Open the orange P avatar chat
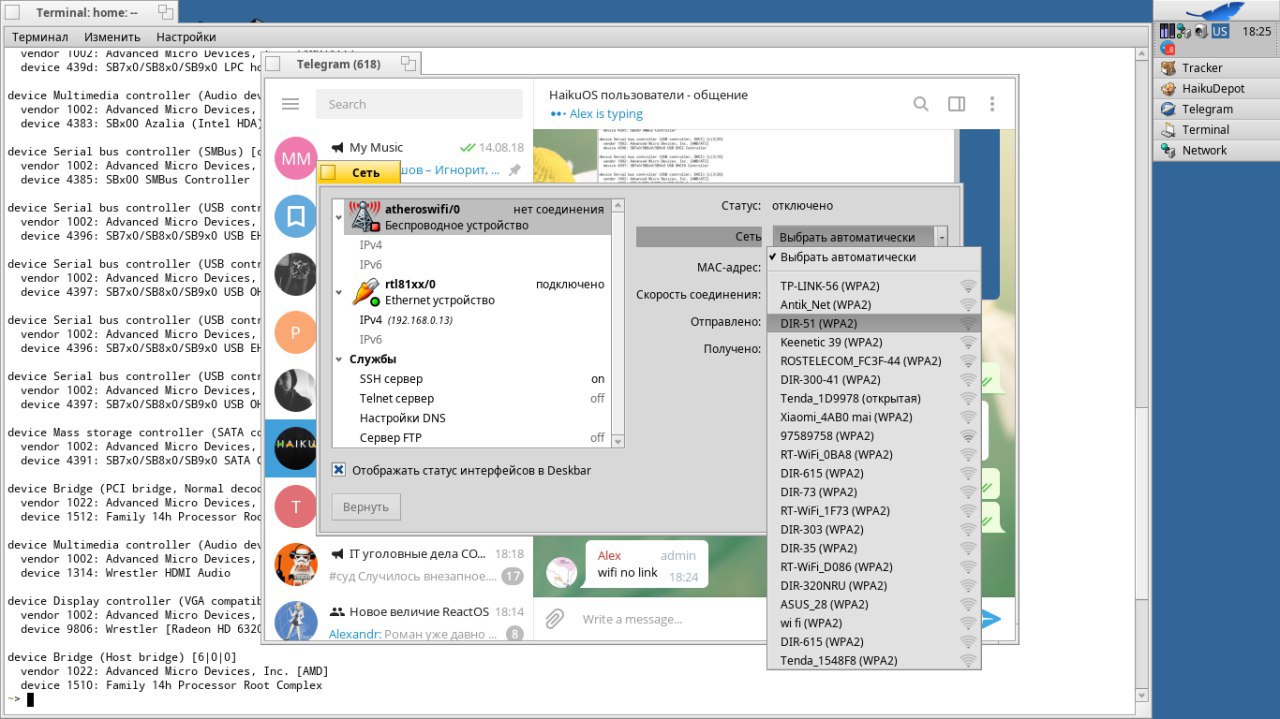The image size is (1280, 719). tap(295, 332)
